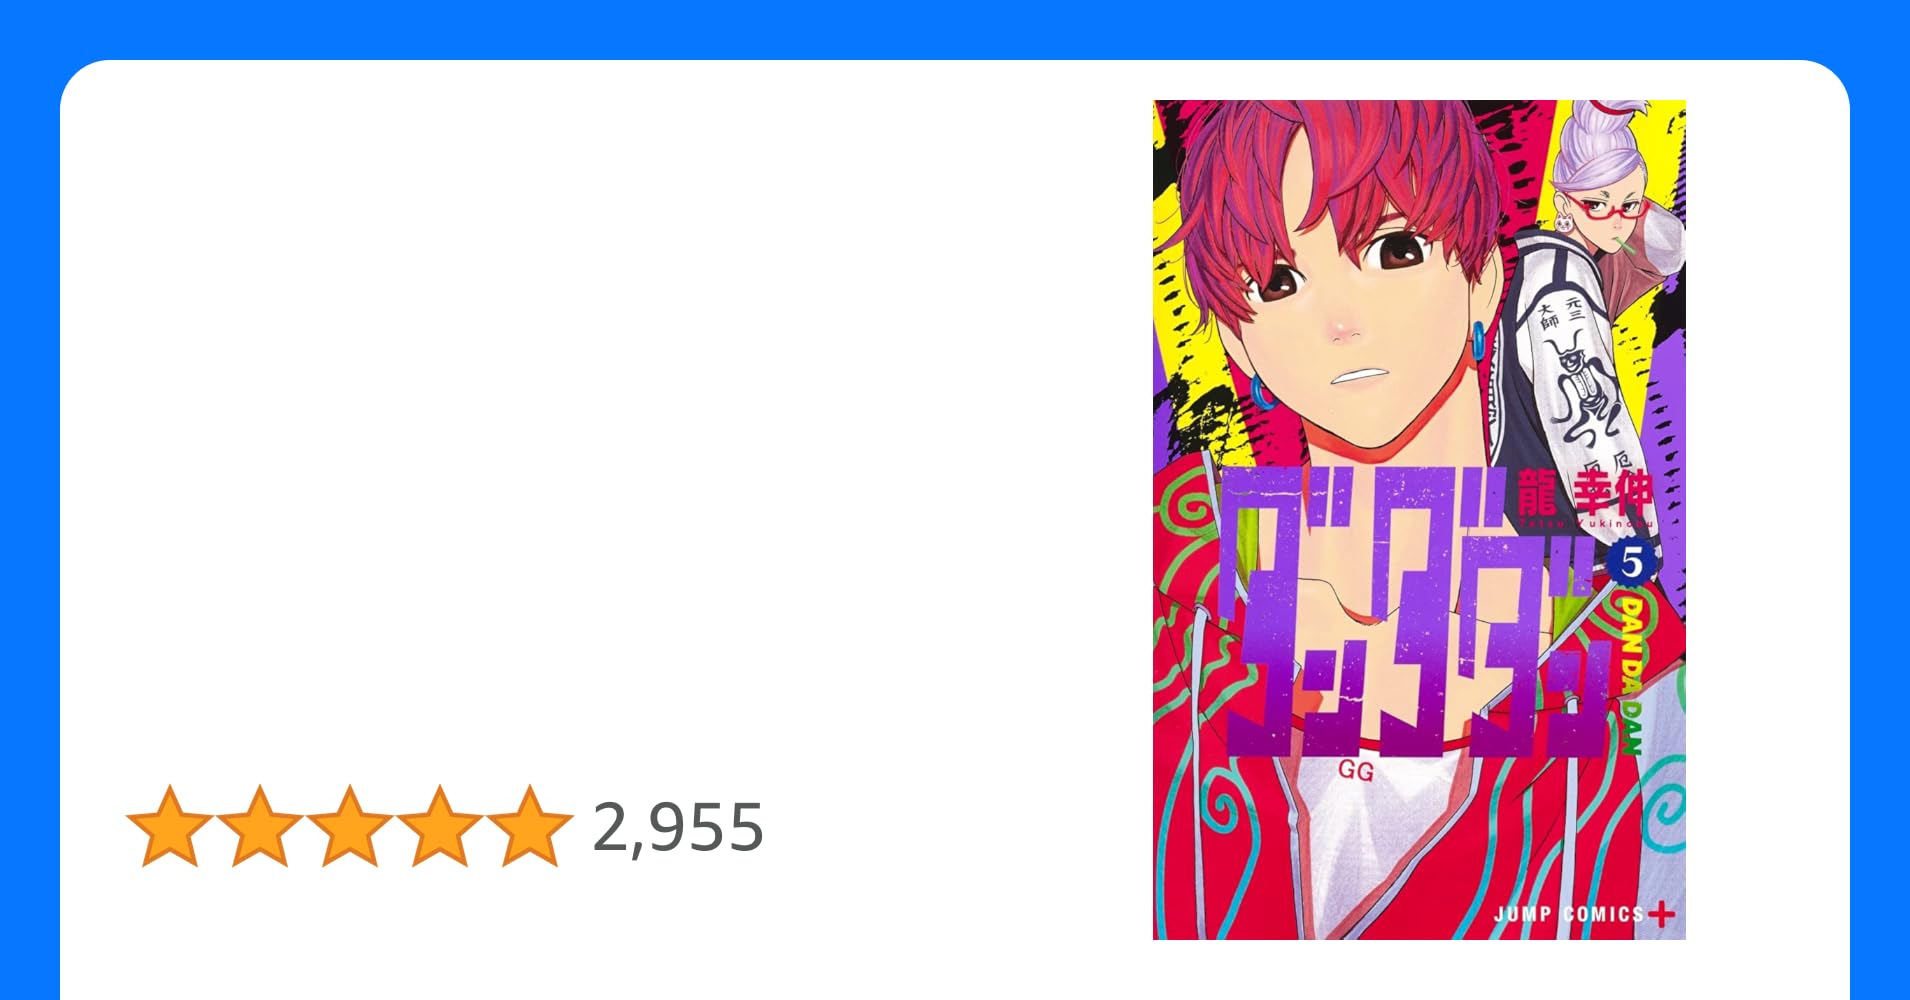Click the red plus sign beside JUMP COMICS
This screenshot has width=1910, height=1000.
click(1662, 914)
